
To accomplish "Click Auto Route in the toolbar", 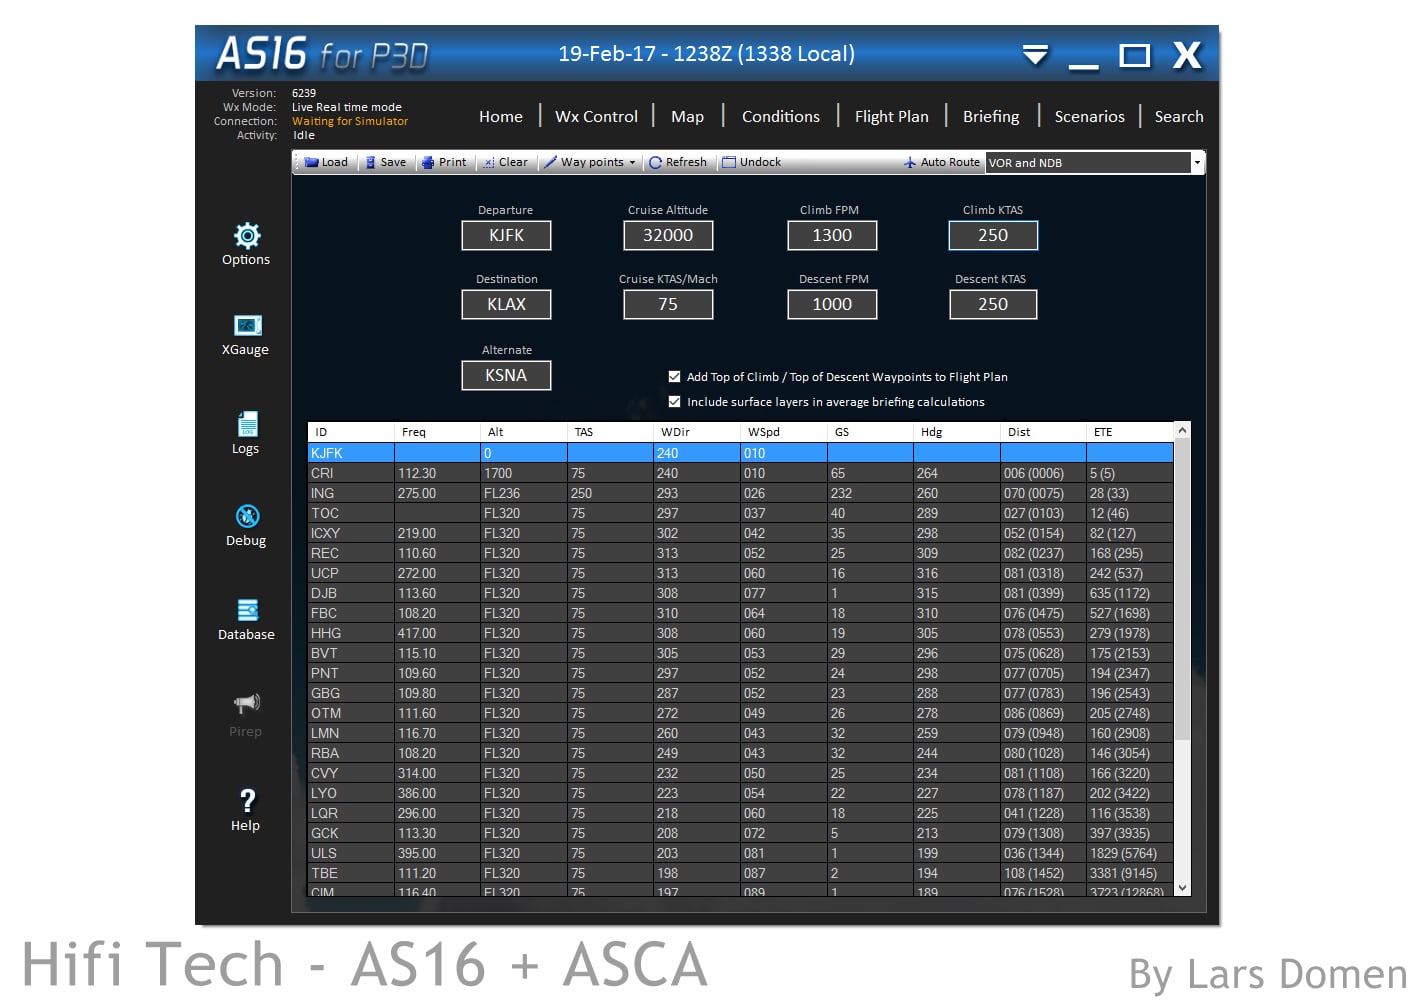I will coord(941,162).
